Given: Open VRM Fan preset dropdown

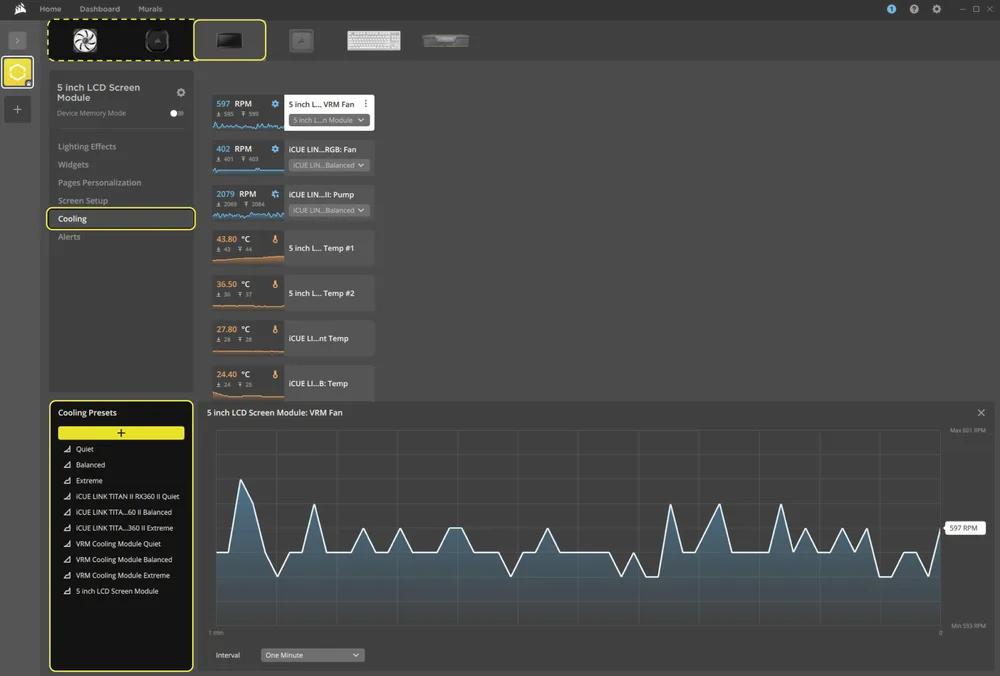Looking at the screenshot, I should (x=329, y=120).
